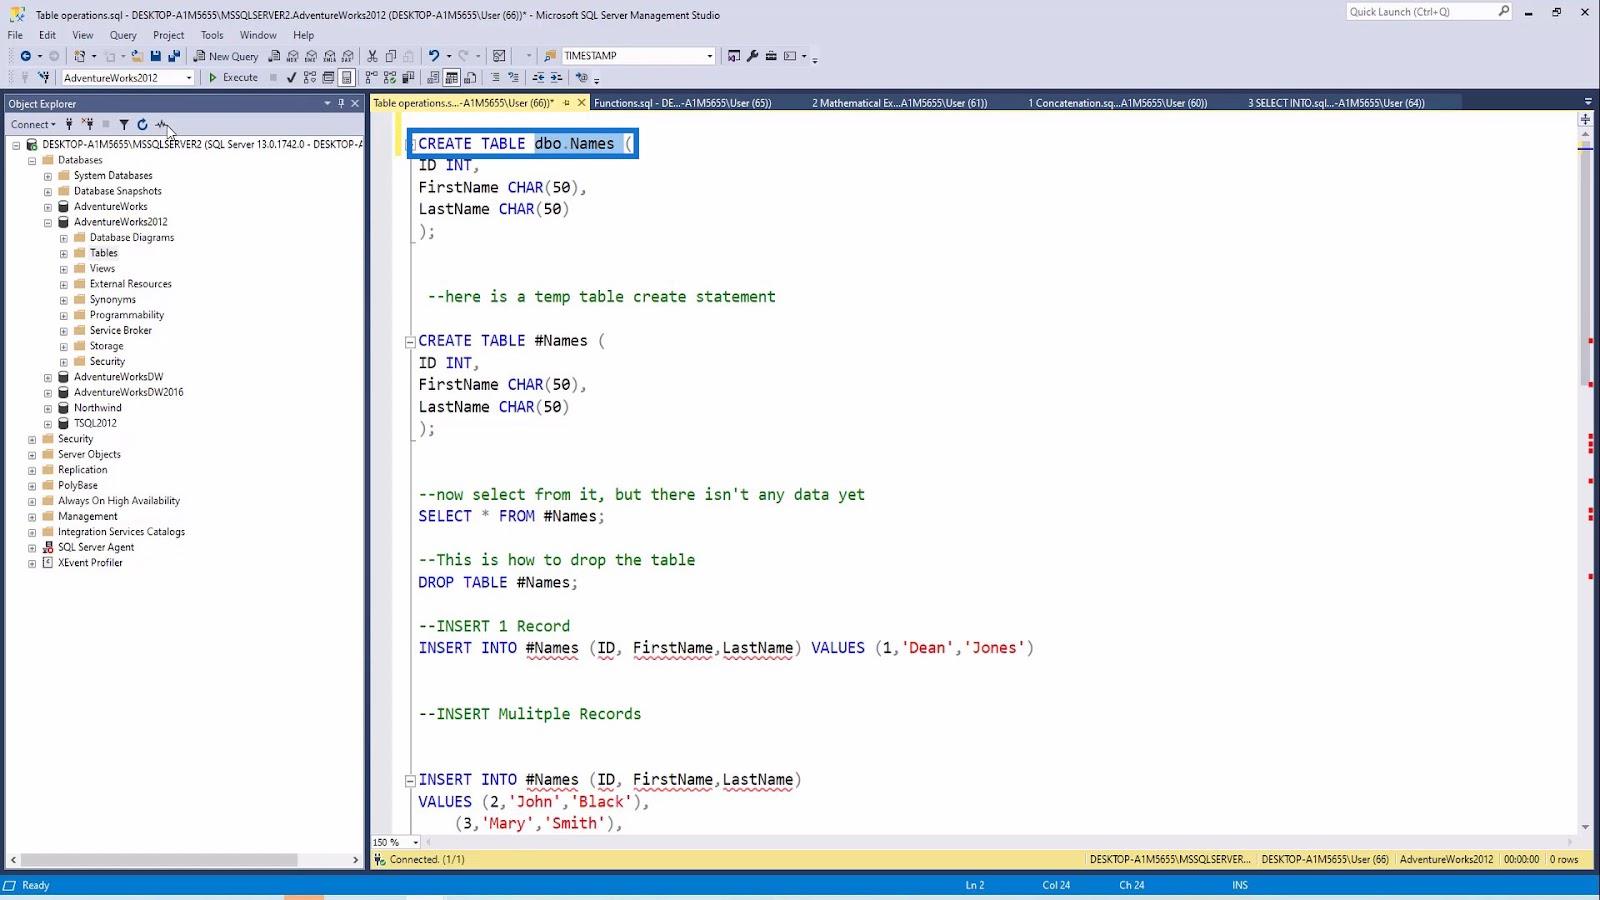Expand the Programmability folder node
This screenshot has height=900, width=1600.
tap(63, 316)
